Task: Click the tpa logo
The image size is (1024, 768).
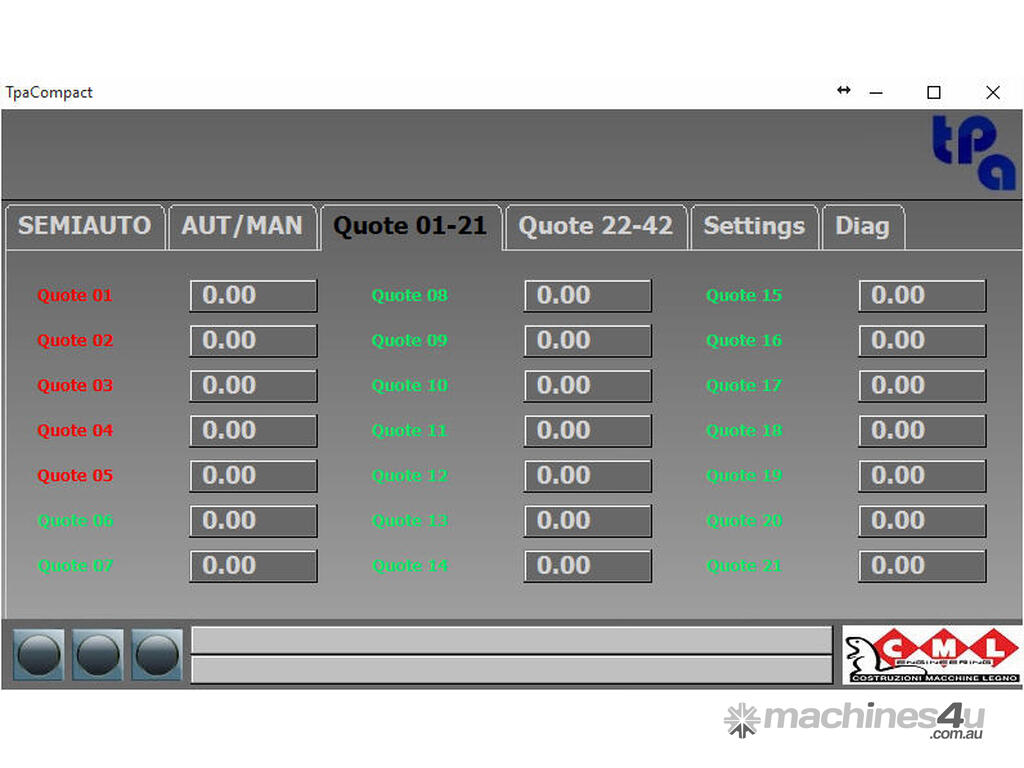Action: point(972,153)
